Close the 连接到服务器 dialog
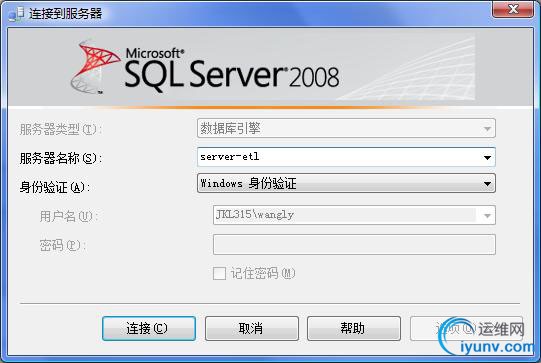The height and width of the screenshot is (363, 541). click(x=513, y=9)
